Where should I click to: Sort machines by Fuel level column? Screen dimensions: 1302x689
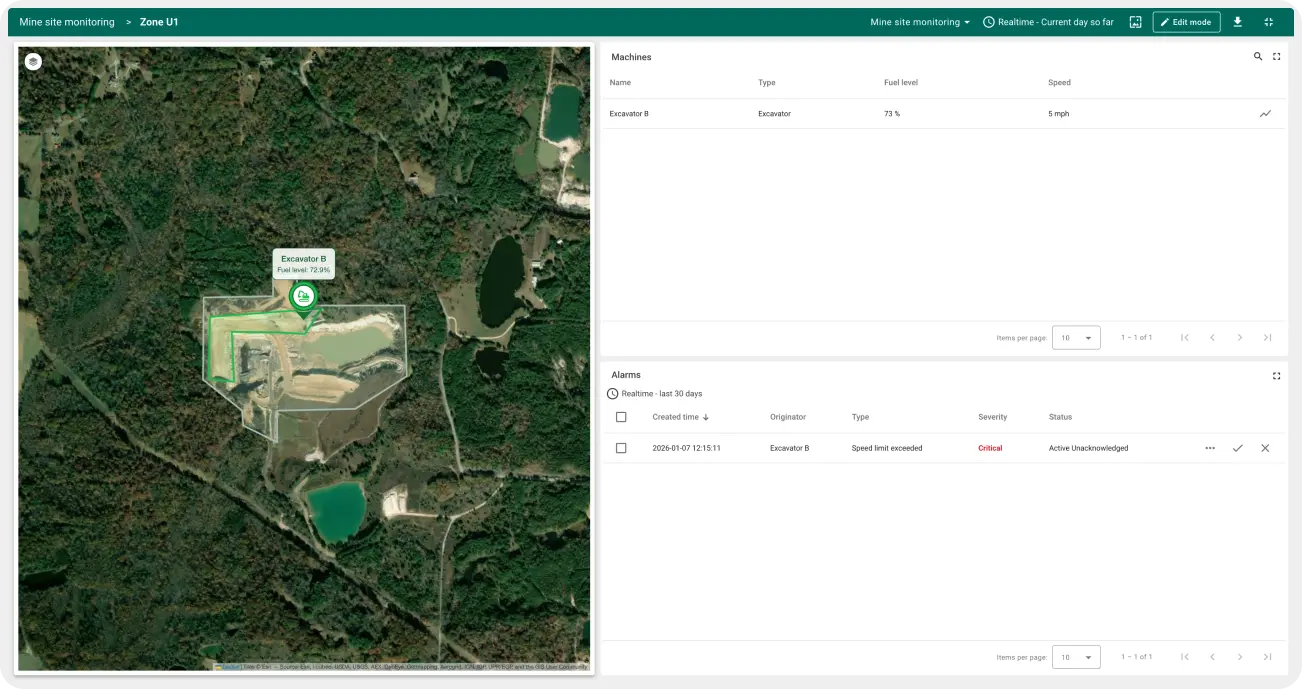901,83
